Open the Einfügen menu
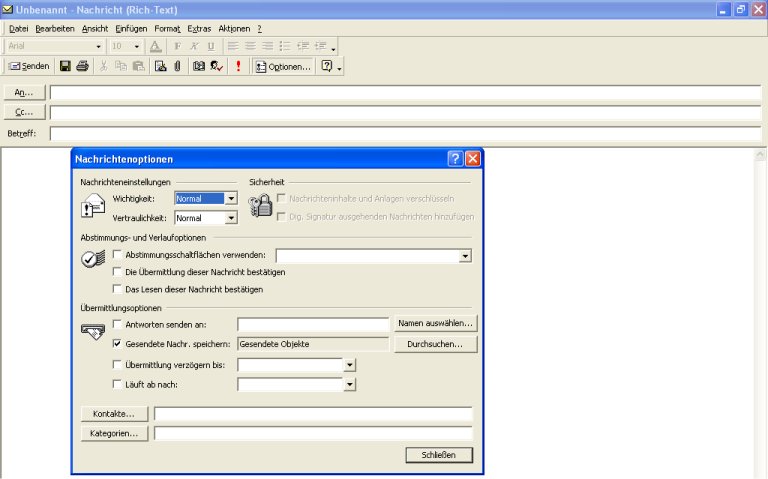768x479 pixels. [x=131, y=29]
